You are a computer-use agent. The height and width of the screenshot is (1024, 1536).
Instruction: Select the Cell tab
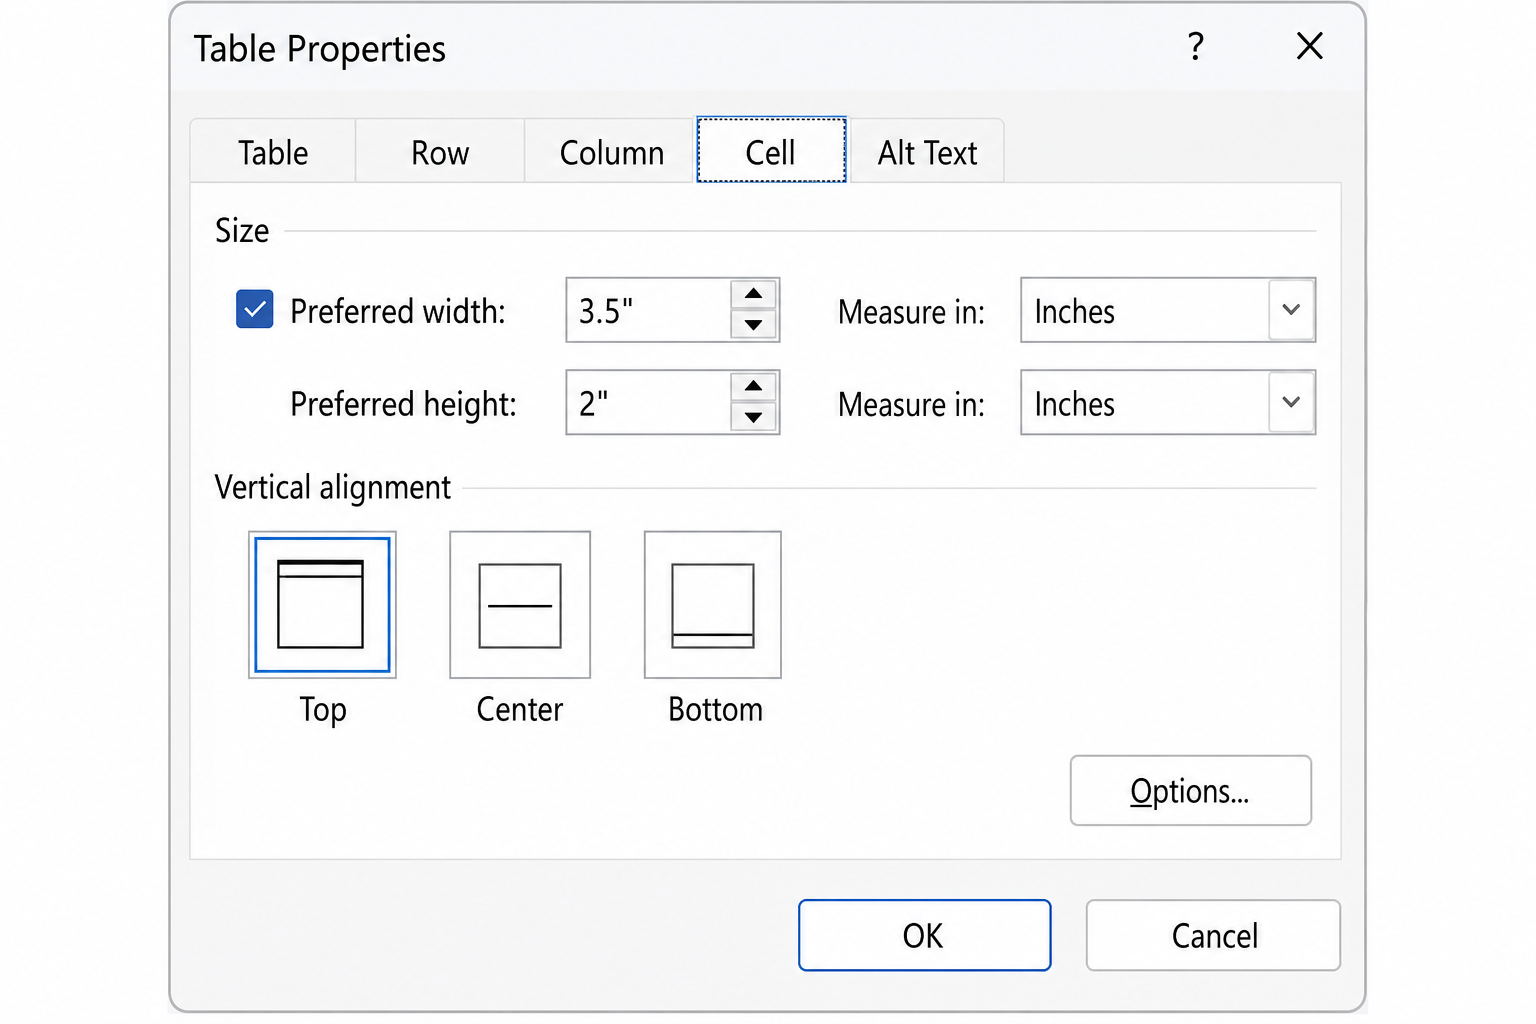pyautogui.click(x=771, y=151)
